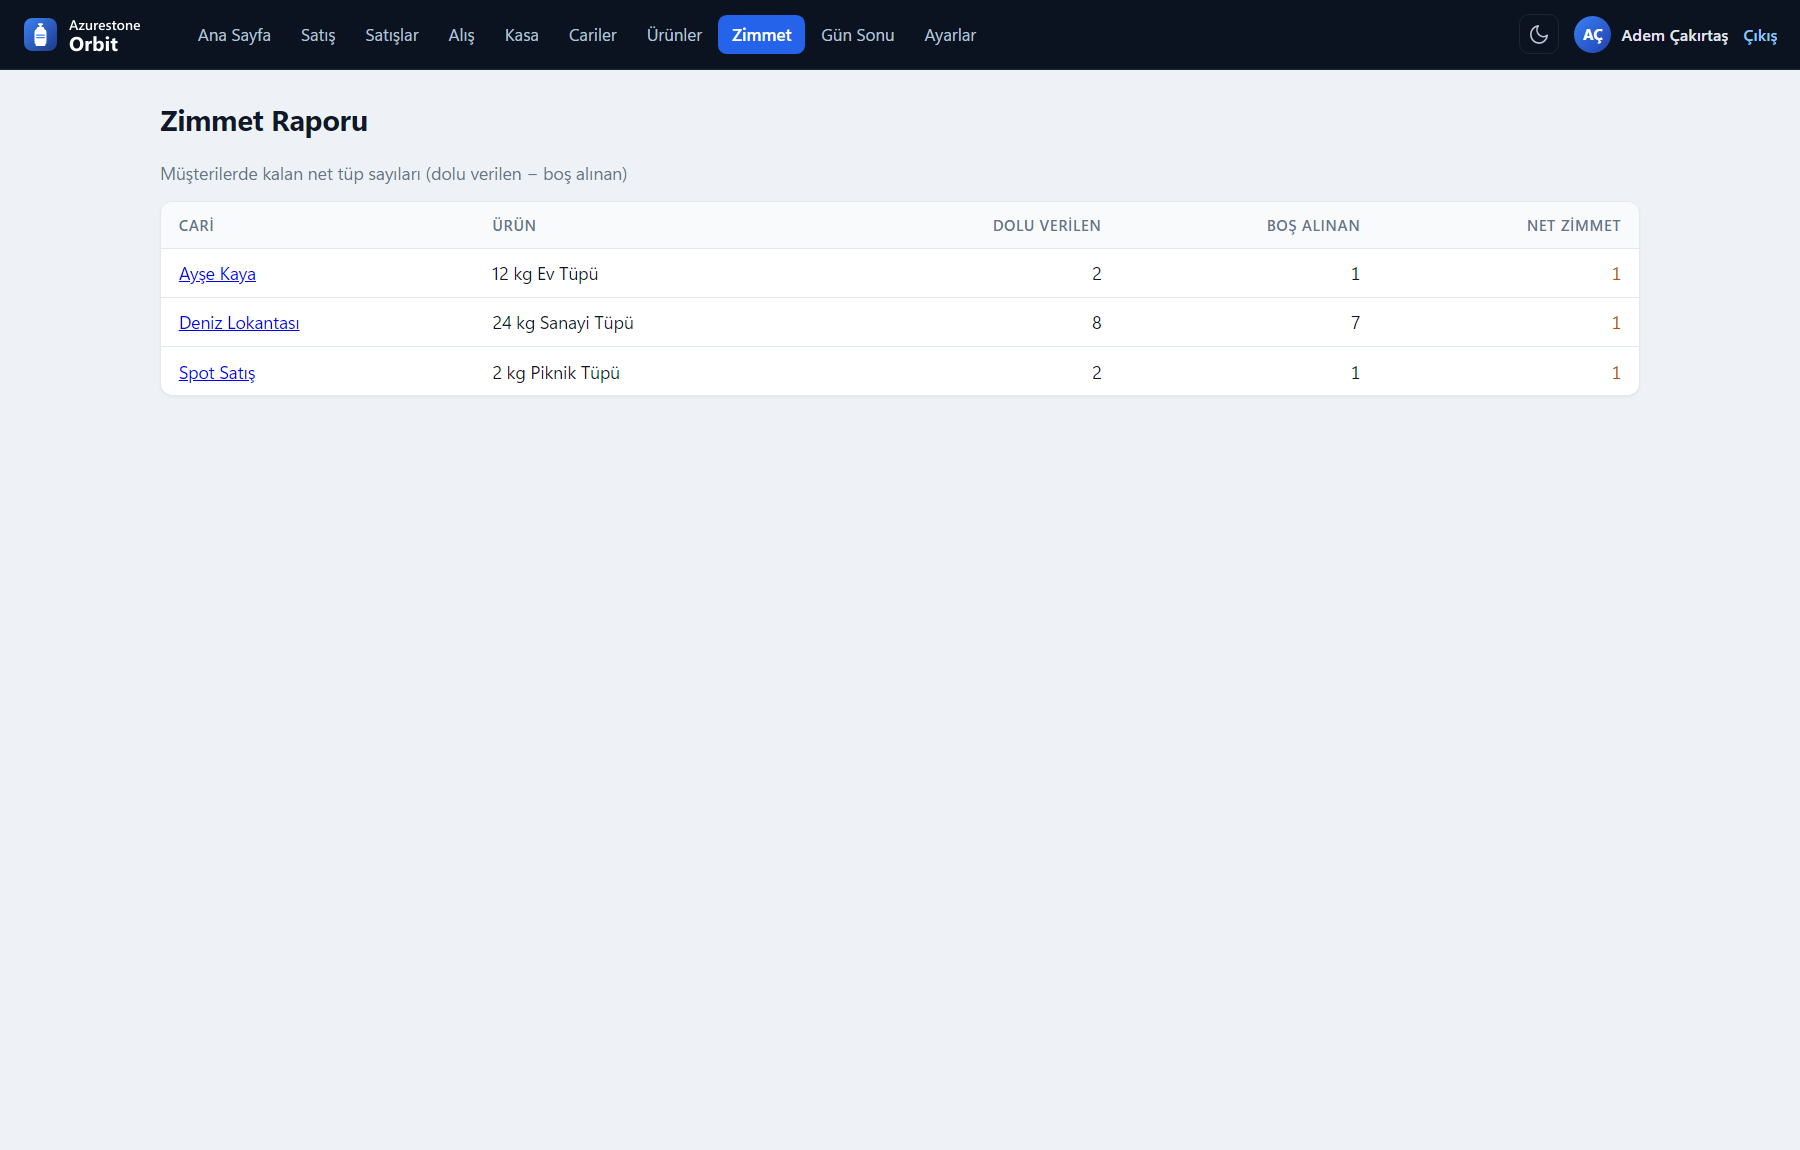1800x1150 pixels.
Task: Open the Gün Sonu page
Action: click(x=858, y=35)
